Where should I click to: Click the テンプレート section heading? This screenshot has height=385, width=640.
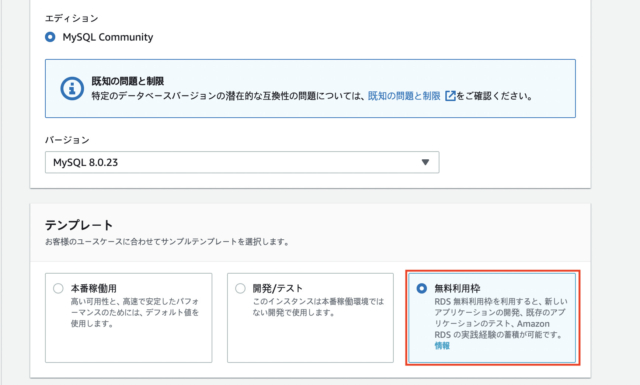coord(79,225)
